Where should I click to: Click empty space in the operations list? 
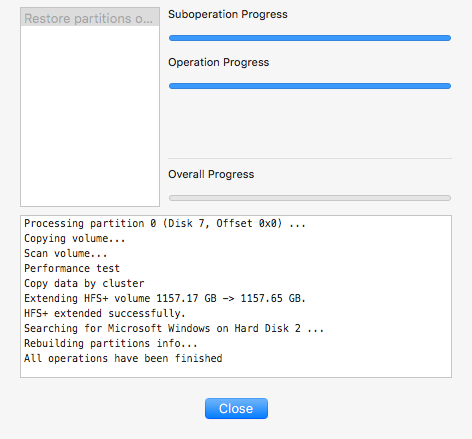90,117
